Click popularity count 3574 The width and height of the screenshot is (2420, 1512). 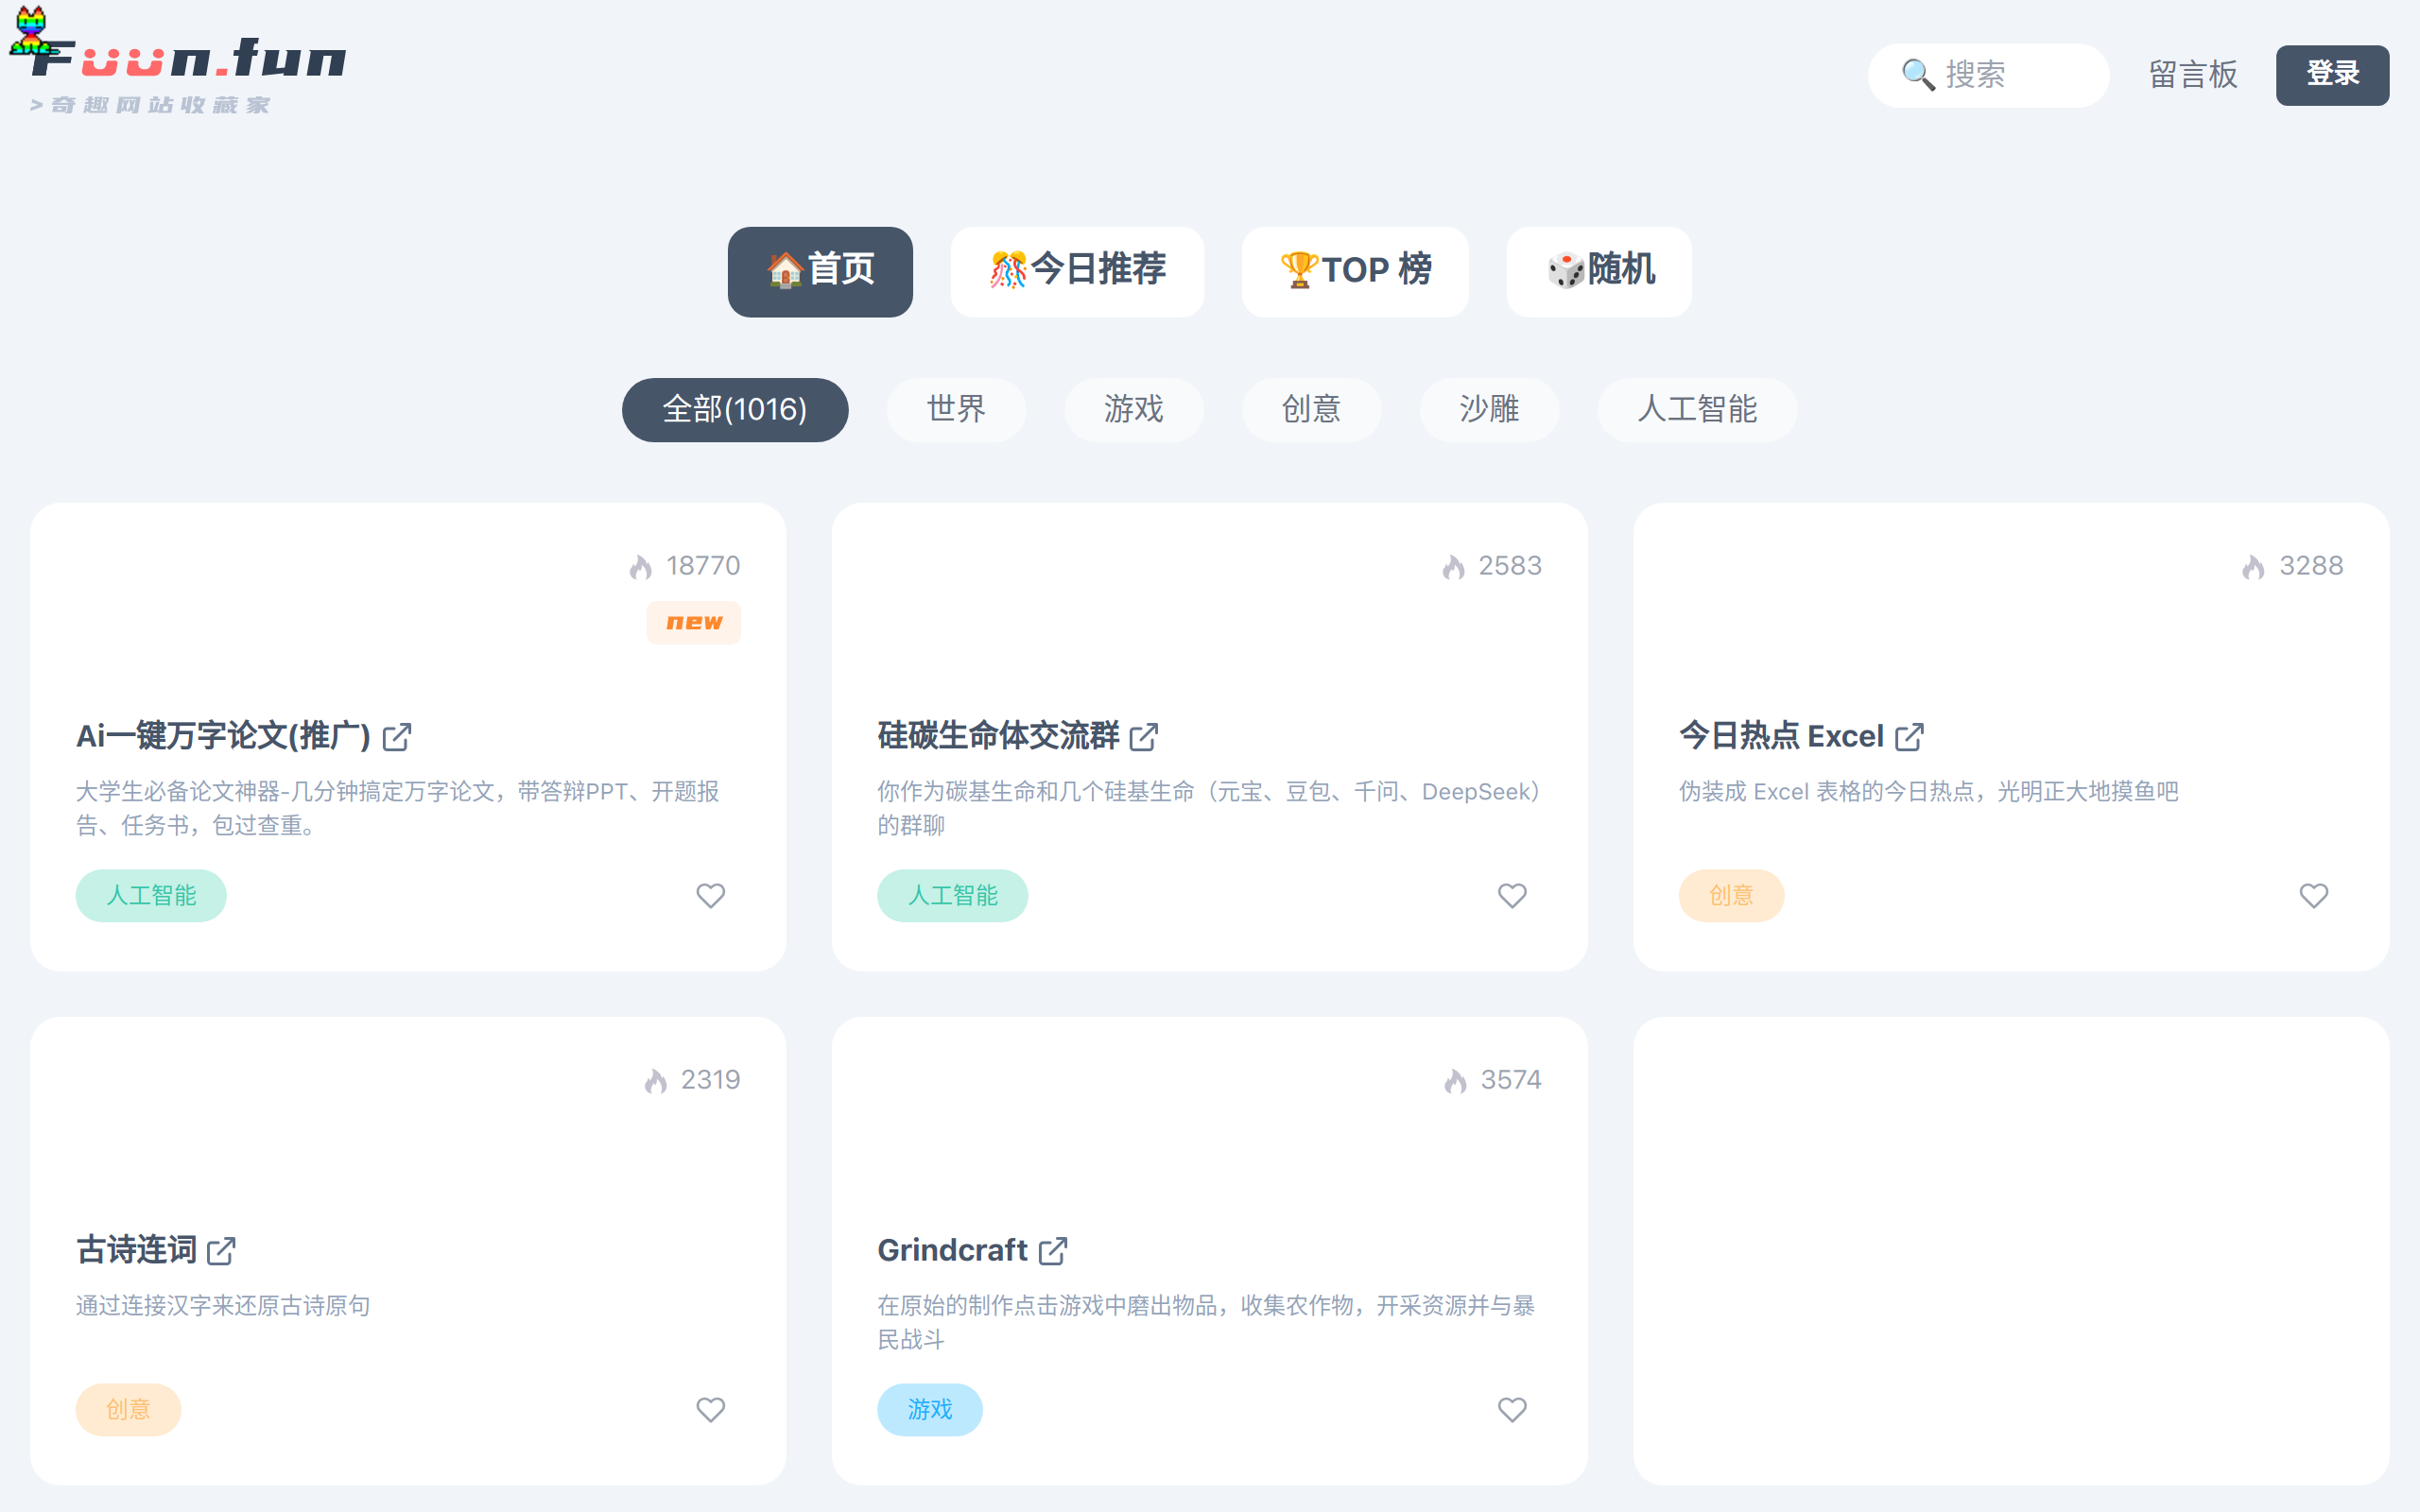tap(1511, 1080)
